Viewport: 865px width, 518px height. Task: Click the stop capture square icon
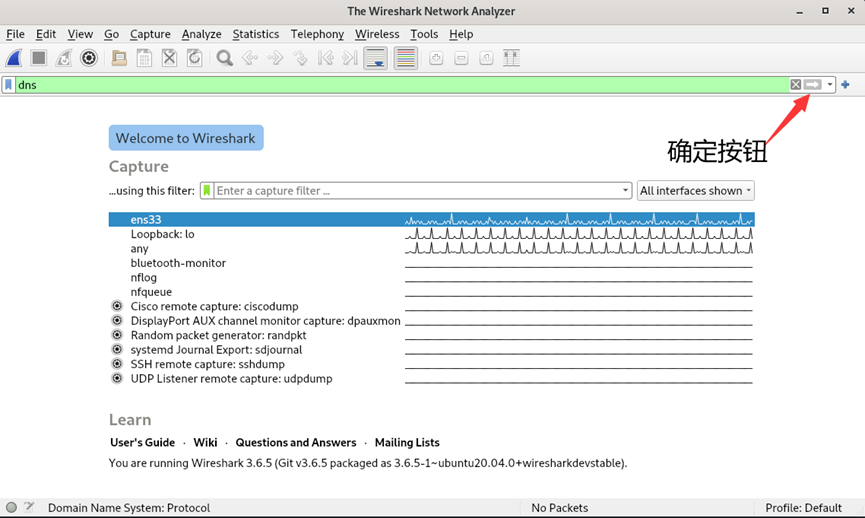(x=39, y=58)
